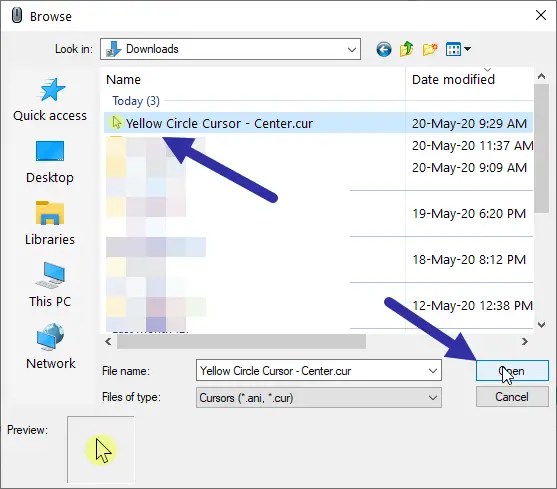Screen dimensions: 557x489
Task: Click the horizontal scrollbar thumb
Action: point(242,342)
